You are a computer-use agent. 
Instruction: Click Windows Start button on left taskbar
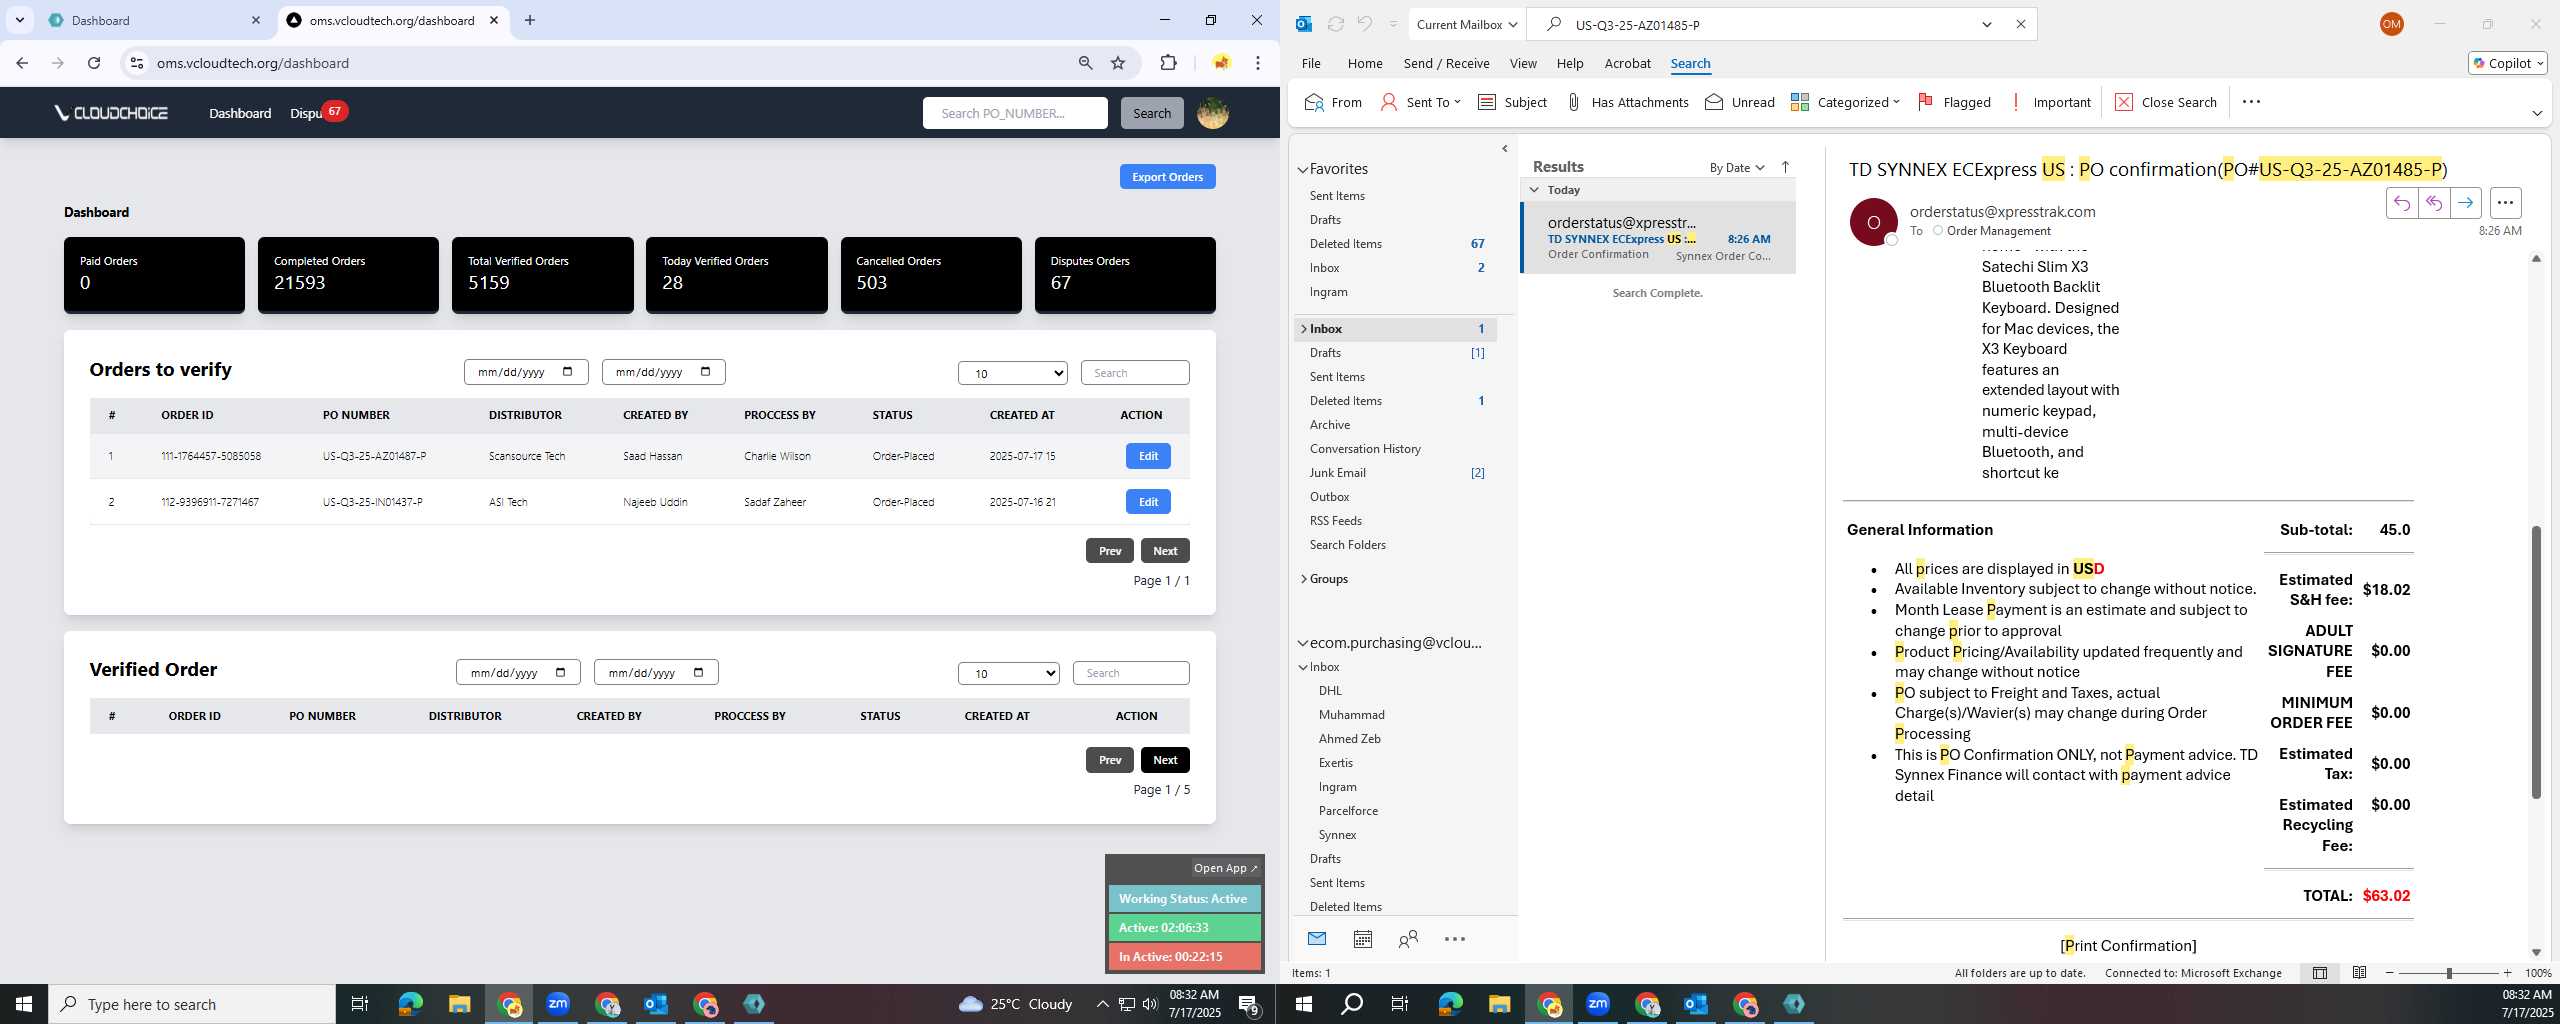(24, 1004)
